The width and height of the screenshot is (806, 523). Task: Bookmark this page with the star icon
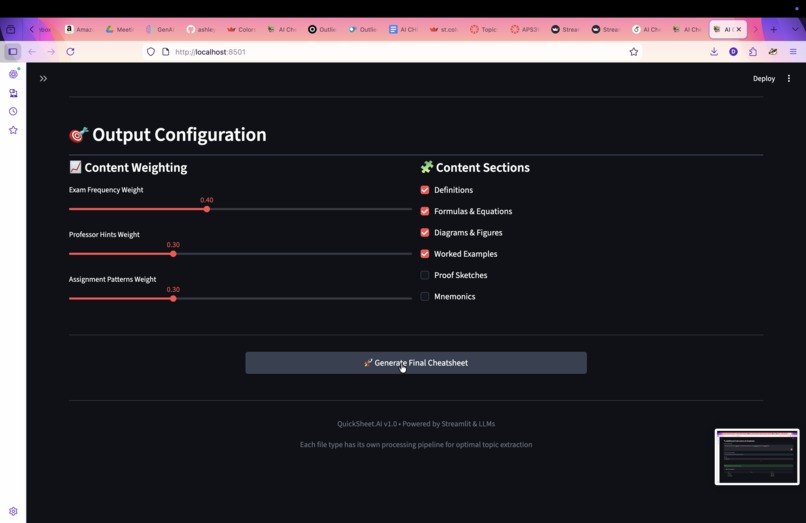tap(633, 51)
